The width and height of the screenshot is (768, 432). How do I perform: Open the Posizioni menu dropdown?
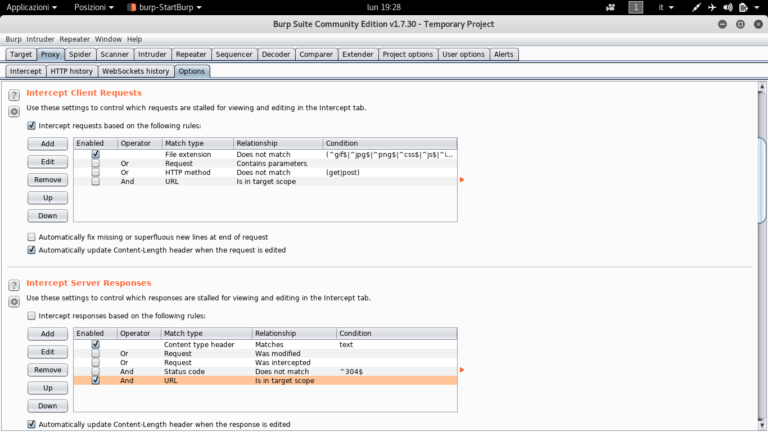click(x=95, y=7)
